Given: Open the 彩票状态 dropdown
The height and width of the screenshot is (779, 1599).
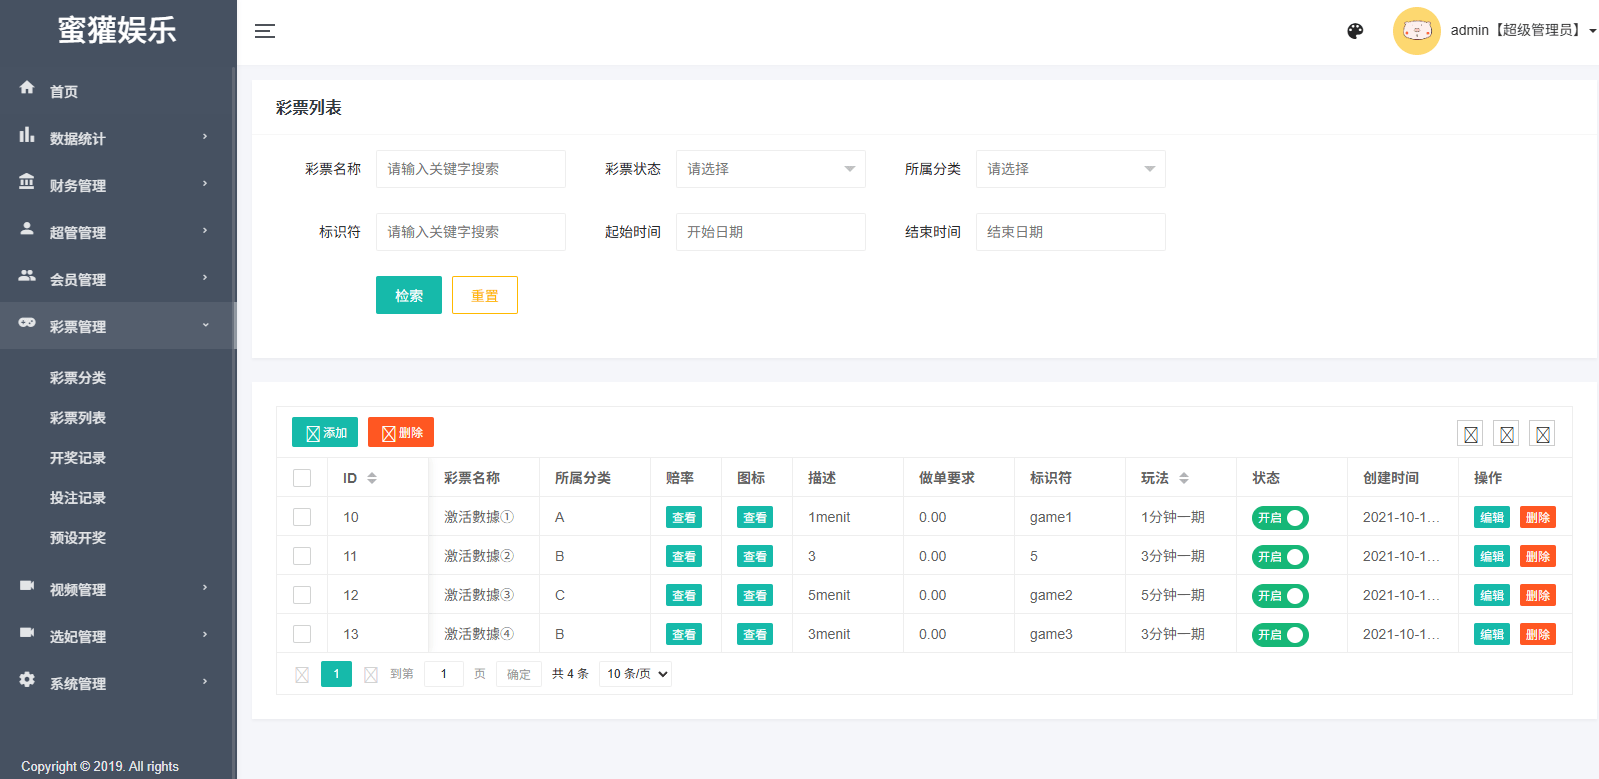Looking at the screenshot, I should pos(770,169).
